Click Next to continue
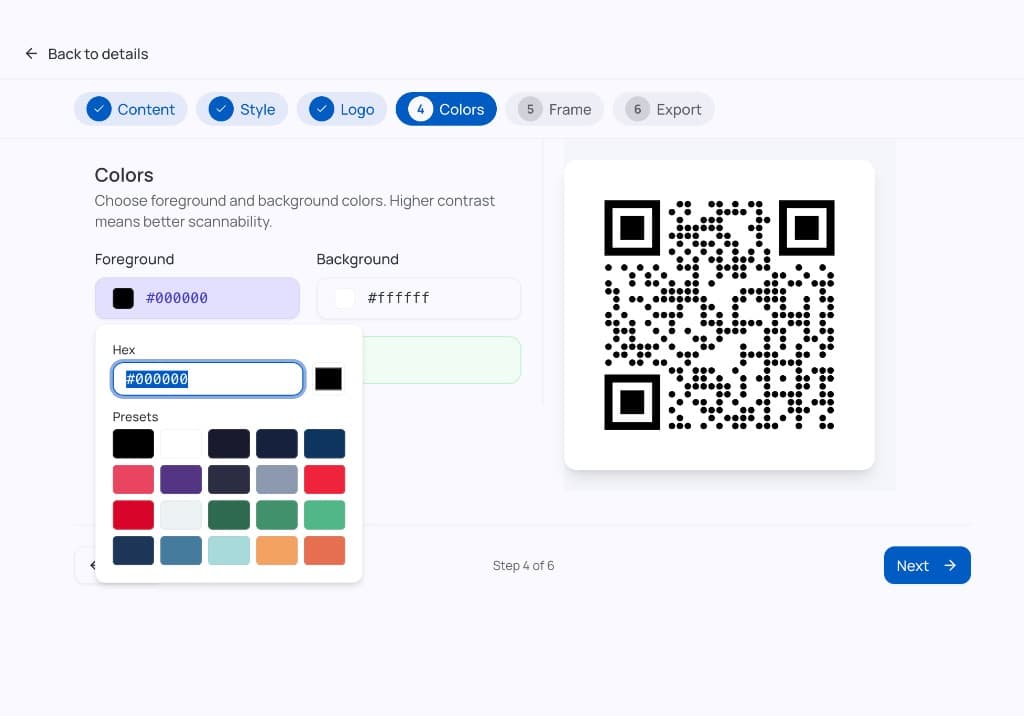Image resolution: width=1024 pixels, height=716 pixels. point(927,565)
